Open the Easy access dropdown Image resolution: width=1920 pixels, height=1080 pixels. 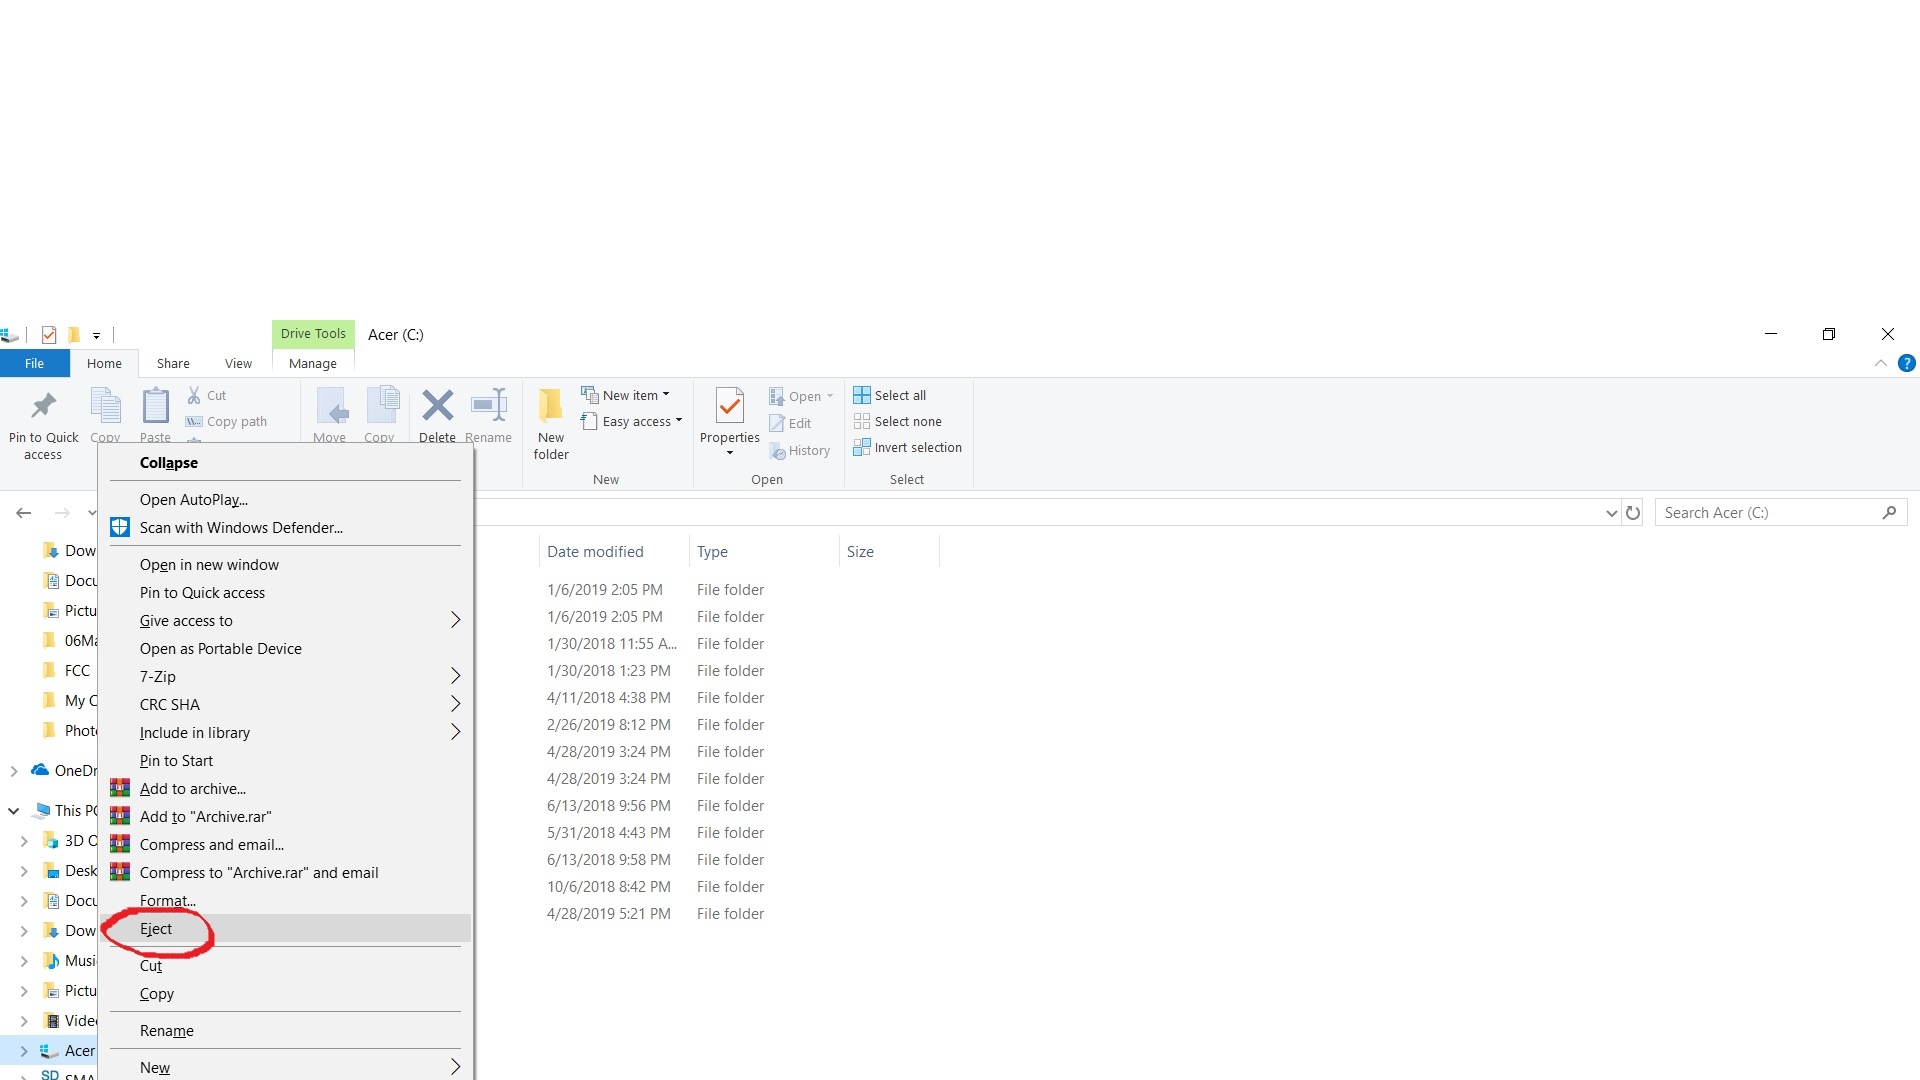(x=679, y=421)
